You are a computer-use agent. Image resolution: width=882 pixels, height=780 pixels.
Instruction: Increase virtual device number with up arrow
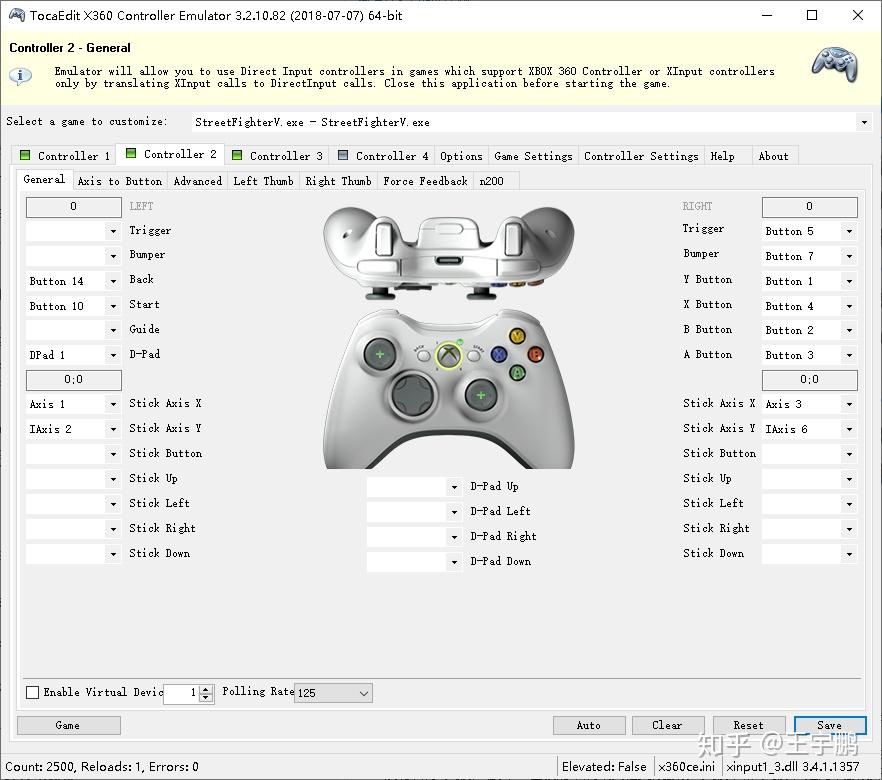[x=206, y=688]
